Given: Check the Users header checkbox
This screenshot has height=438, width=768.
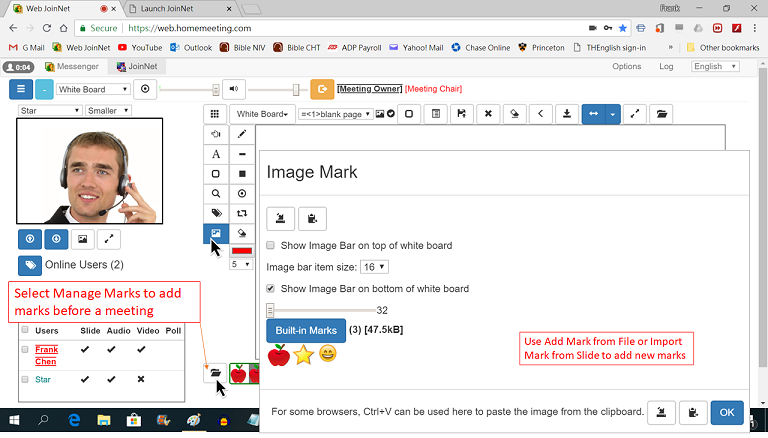Looking at the screenshot, I should pyautogui.click(x=26, y=330).
